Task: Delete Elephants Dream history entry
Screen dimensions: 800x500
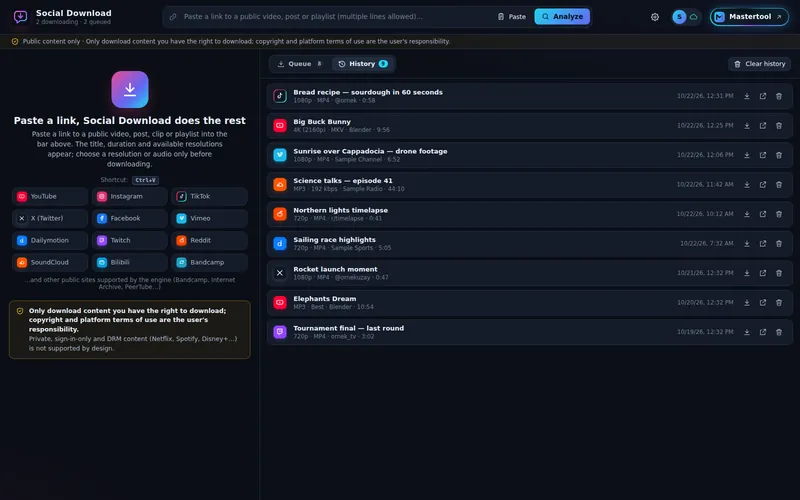Action: pyautogui.click(x=779, y=303)
